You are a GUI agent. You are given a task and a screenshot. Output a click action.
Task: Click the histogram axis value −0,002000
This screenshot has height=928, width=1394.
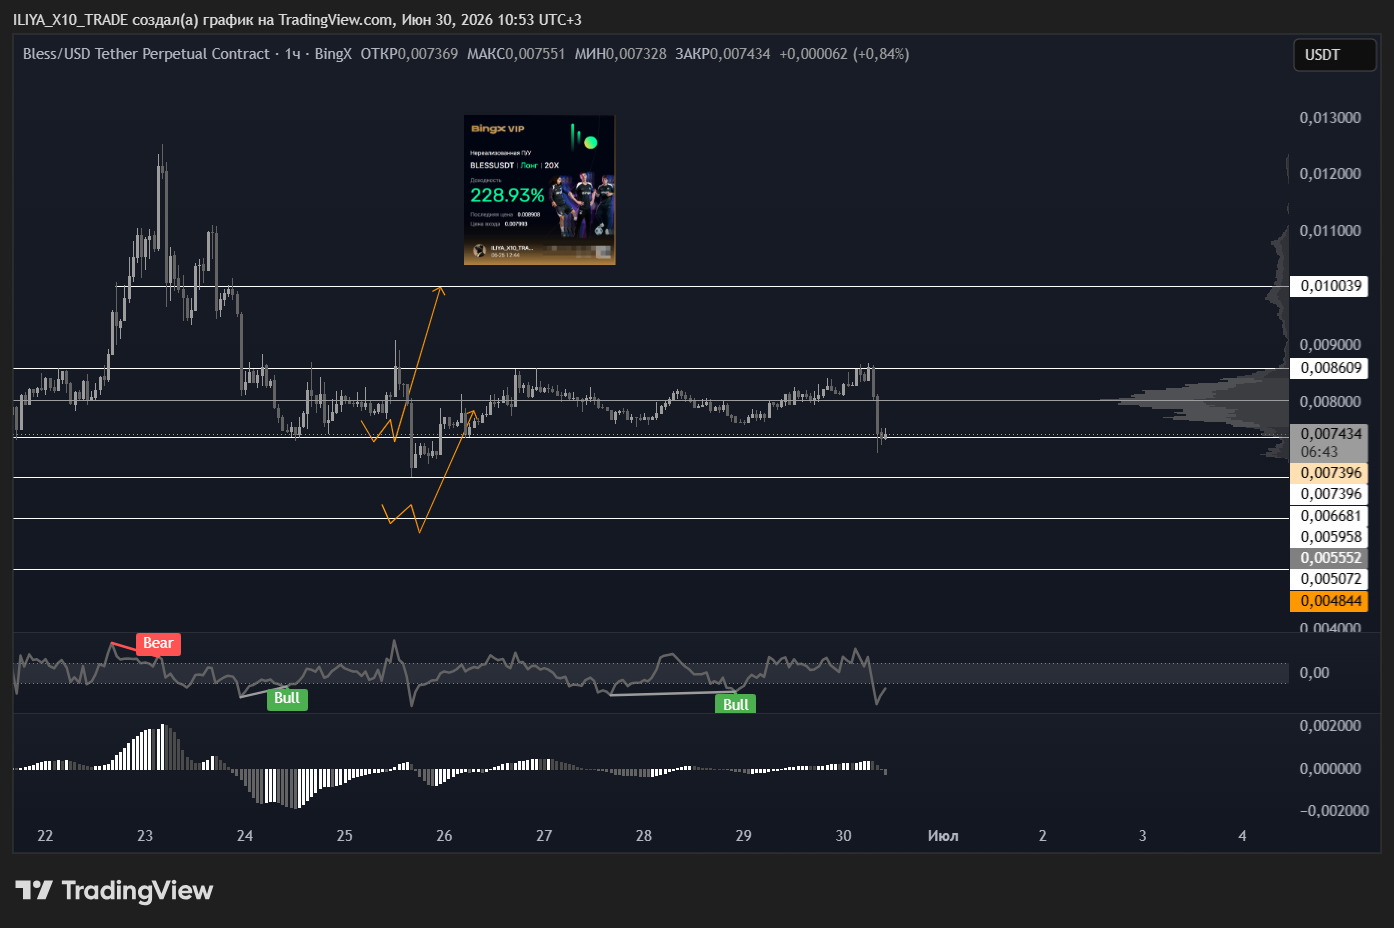point(1334,811)
